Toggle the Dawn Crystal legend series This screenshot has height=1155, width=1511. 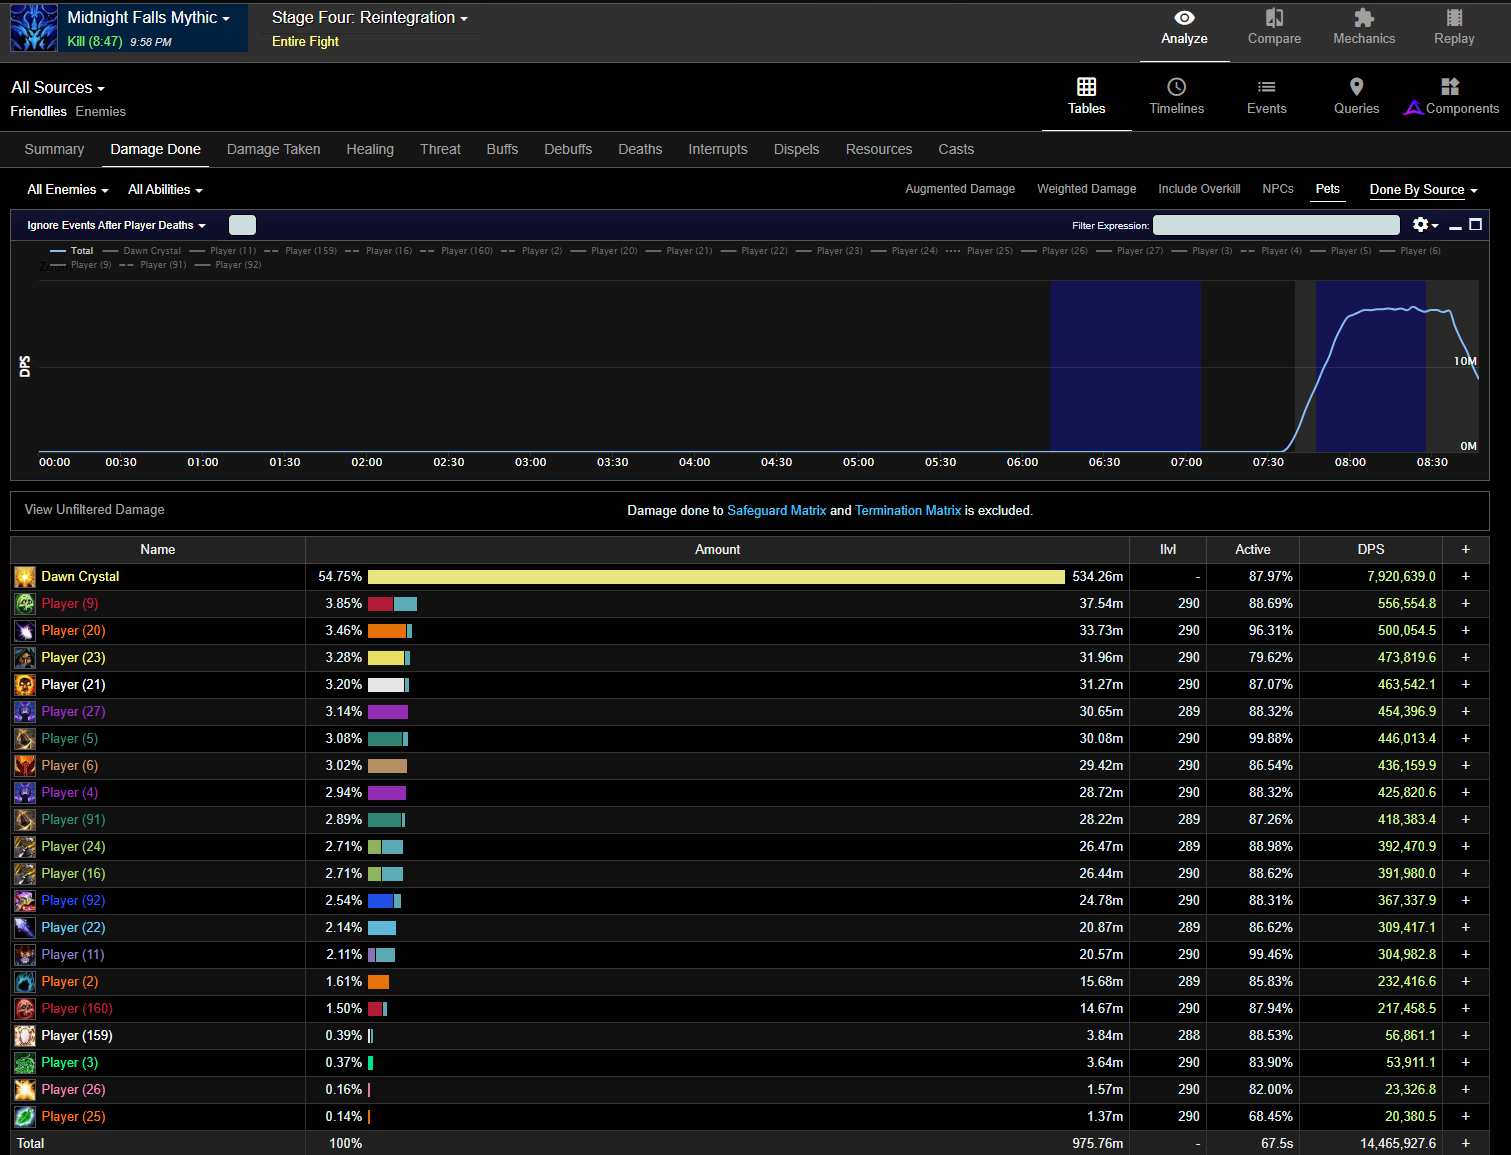click(x=142, y=251)
